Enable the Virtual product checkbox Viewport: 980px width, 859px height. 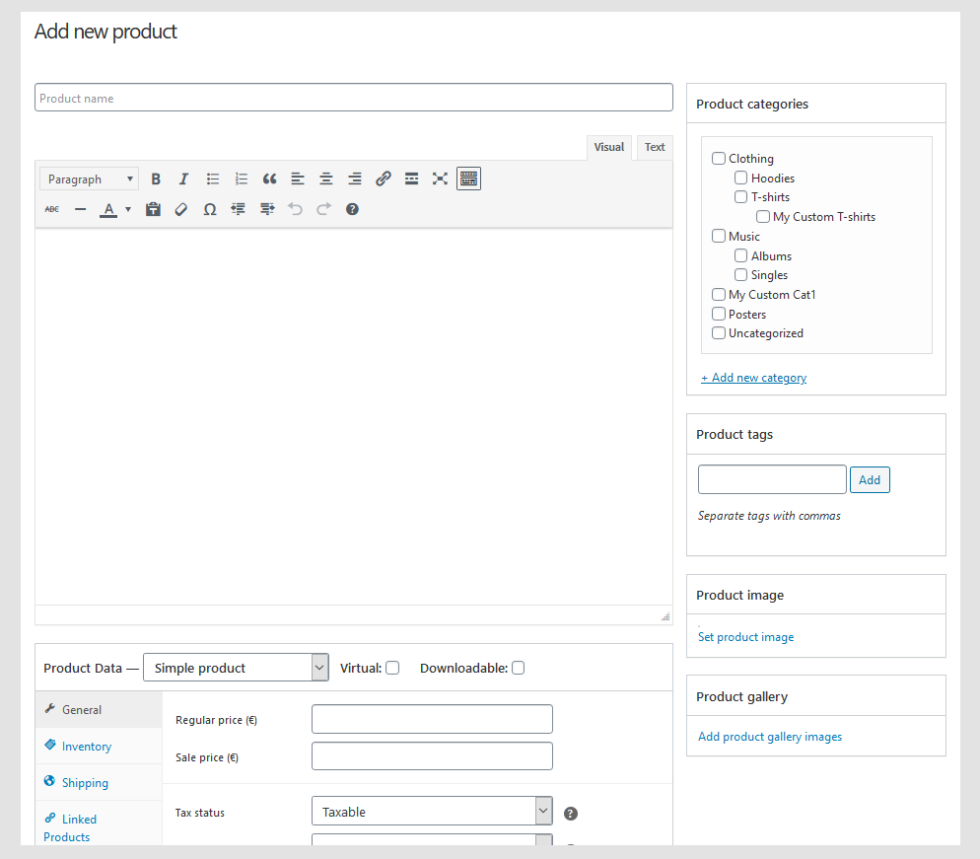pyautogui.click(x=392, y=668)
